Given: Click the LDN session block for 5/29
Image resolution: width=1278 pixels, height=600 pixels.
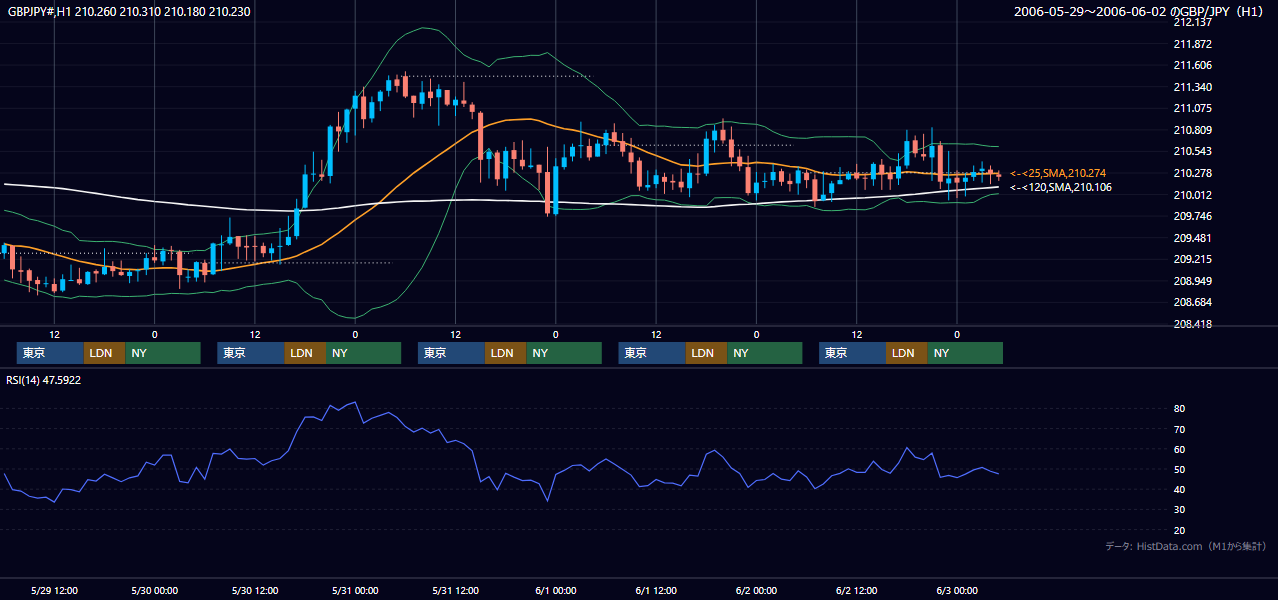Looking at the screenshot, I should [104, 353].
